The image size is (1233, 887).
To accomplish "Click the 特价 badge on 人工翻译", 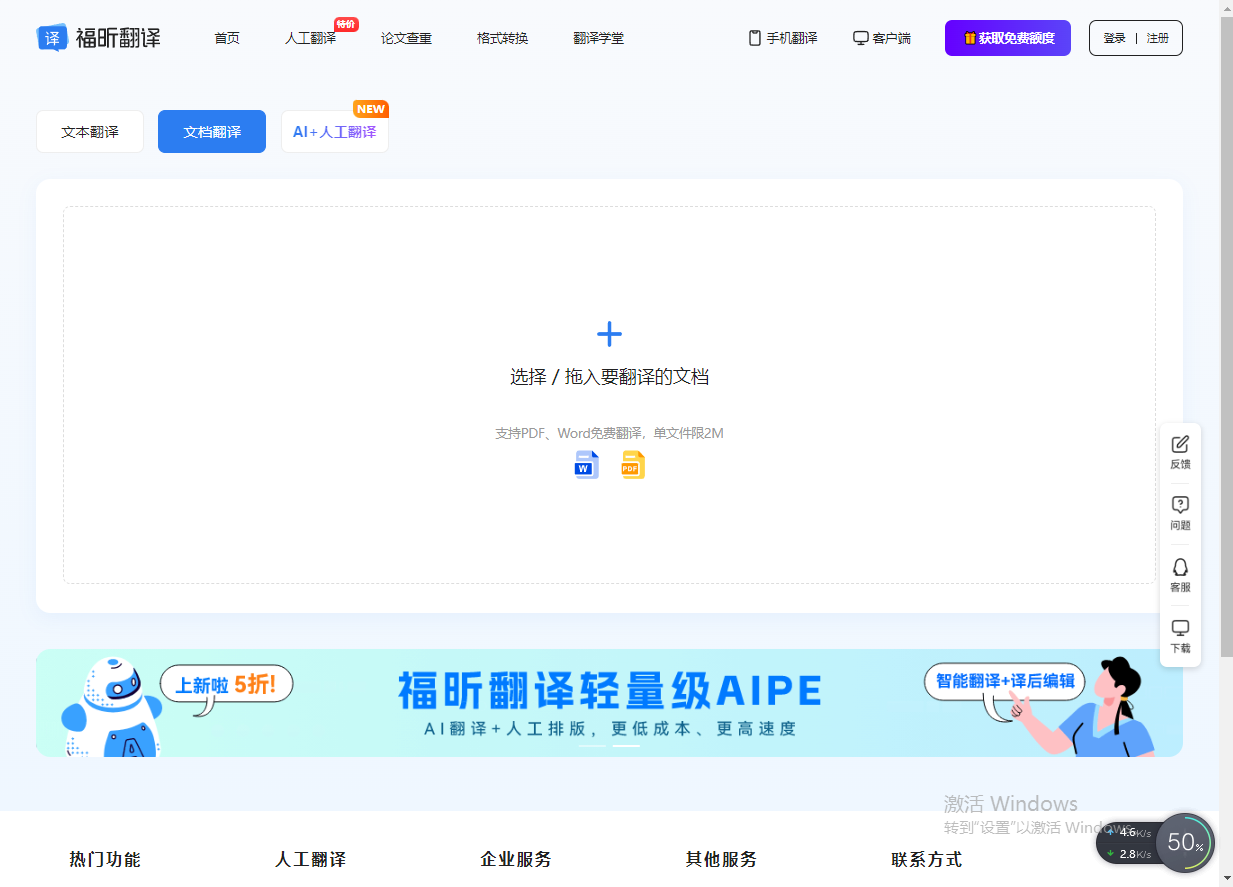I will click(x=346, y=24).
